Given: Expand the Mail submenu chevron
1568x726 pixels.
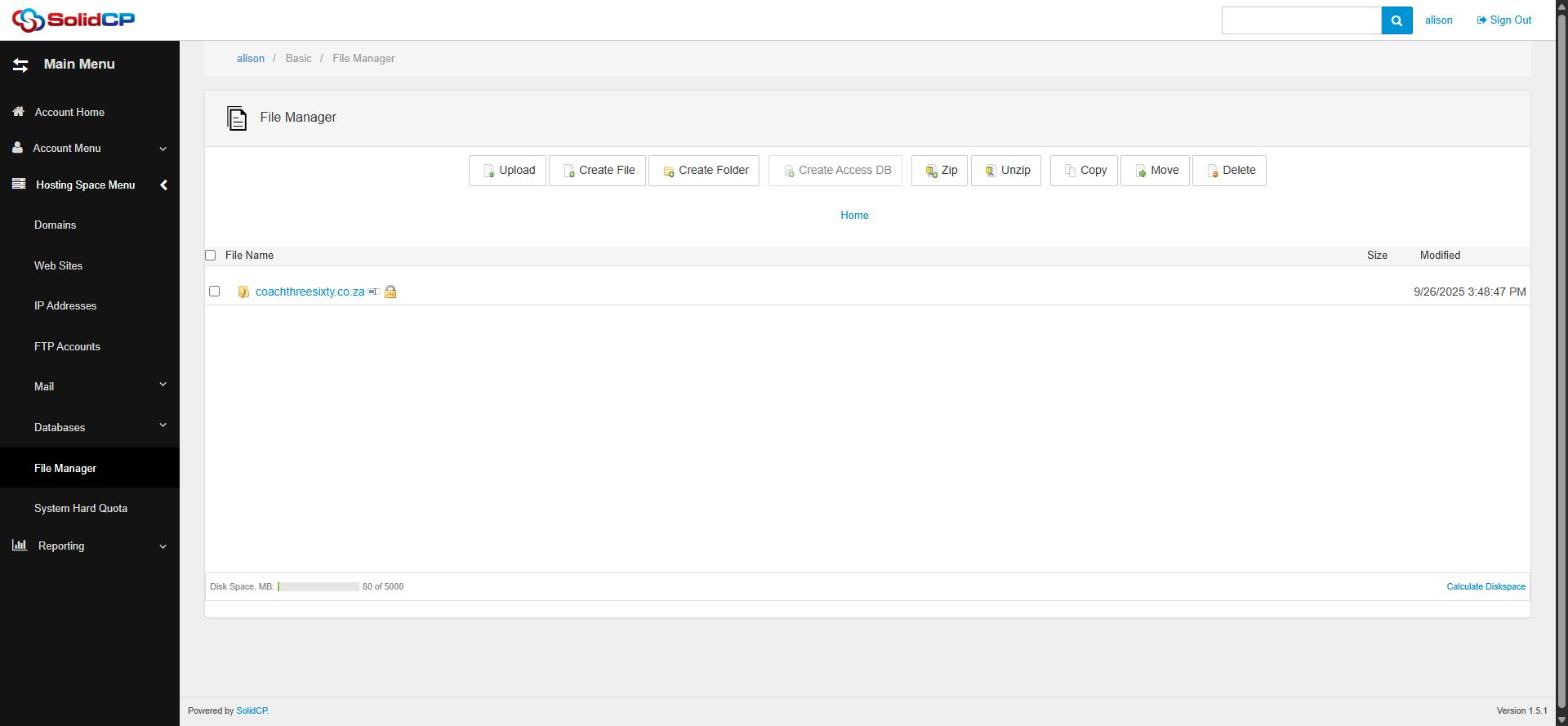Looking at the screenshot, I should (x=163, y=385).
